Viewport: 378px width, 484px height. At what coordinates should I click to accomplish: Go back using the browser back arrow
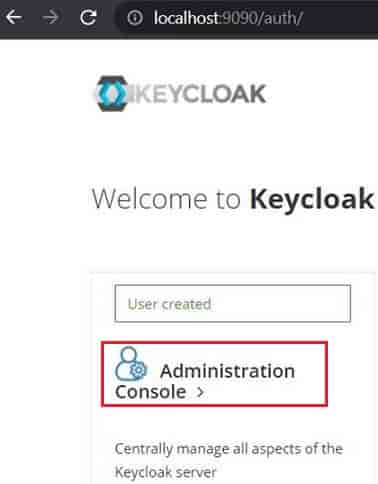[x=14, y=17]
